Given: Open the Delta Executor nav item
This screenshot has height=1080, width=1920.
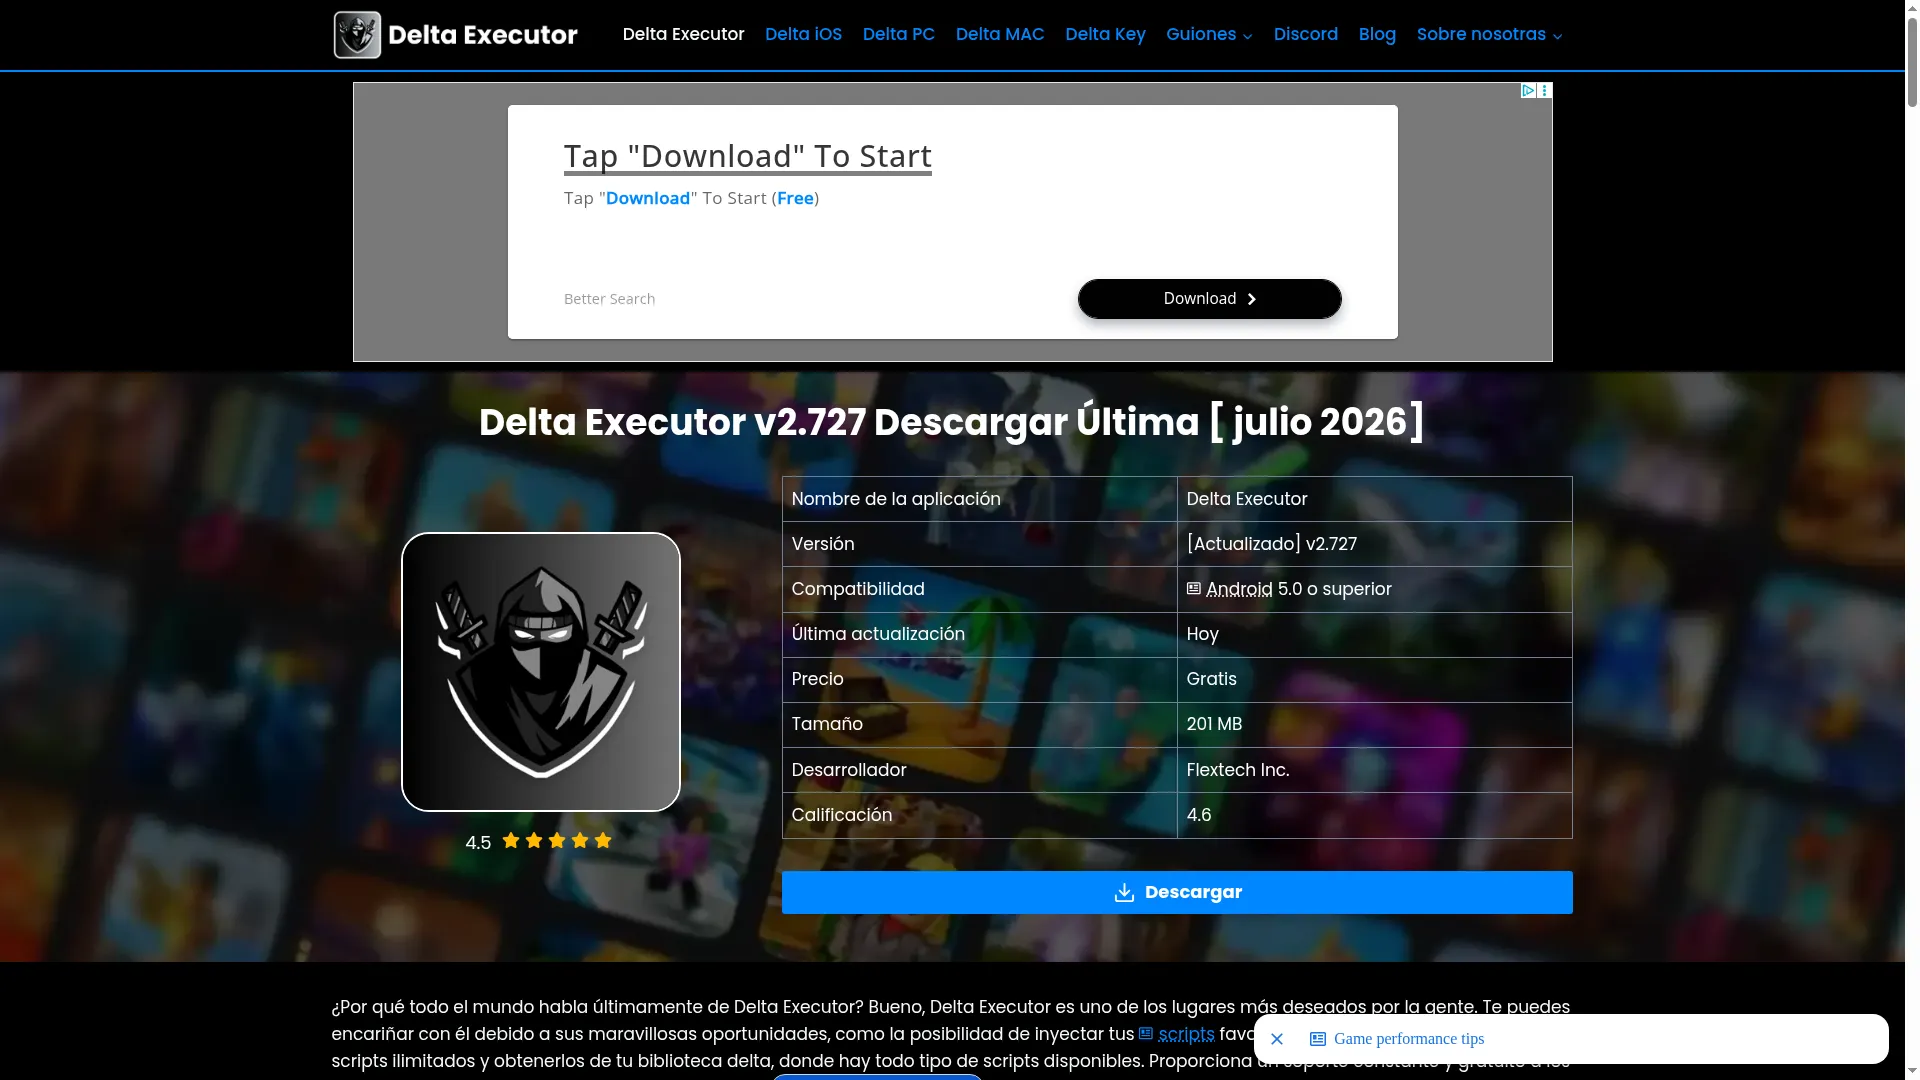Looking at the screenshot, I should point(683,34).
